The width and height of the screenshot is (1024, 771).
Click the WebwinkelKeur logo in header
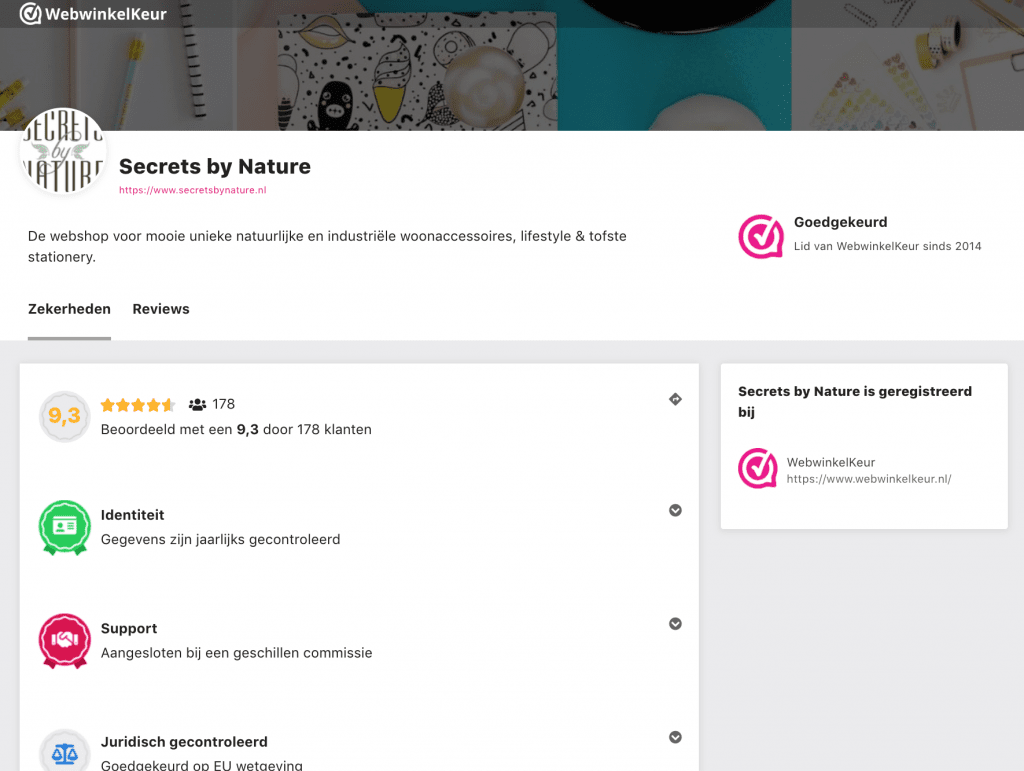point(93,14)
